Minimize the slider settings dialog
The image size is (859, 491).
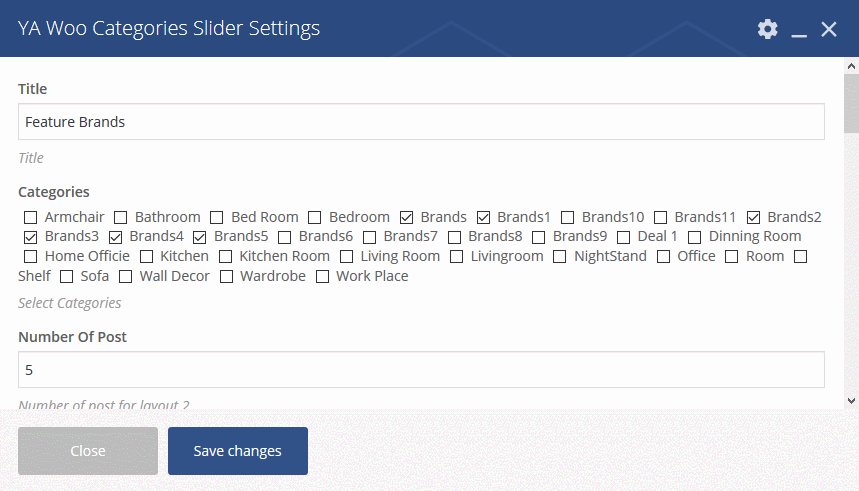[799, 29]
